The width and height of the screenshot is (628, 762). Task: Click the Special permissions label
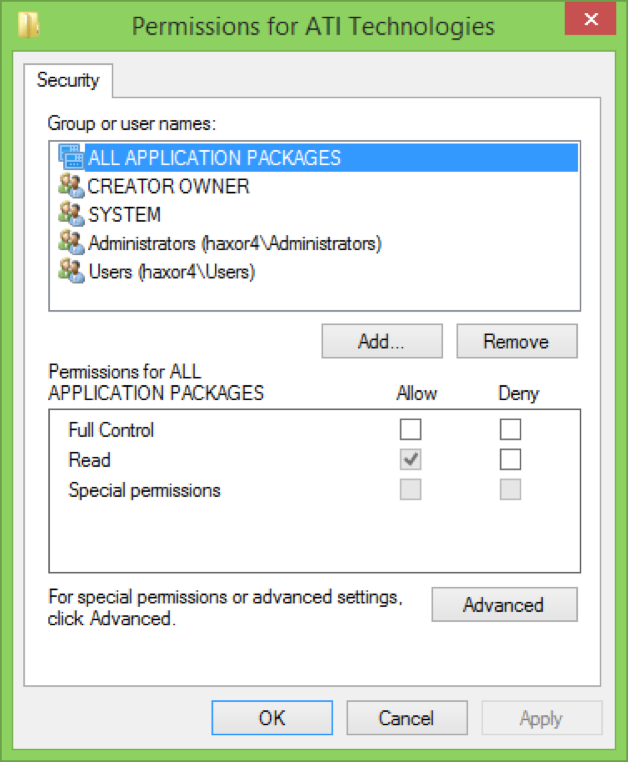click(x=144, y=490)
